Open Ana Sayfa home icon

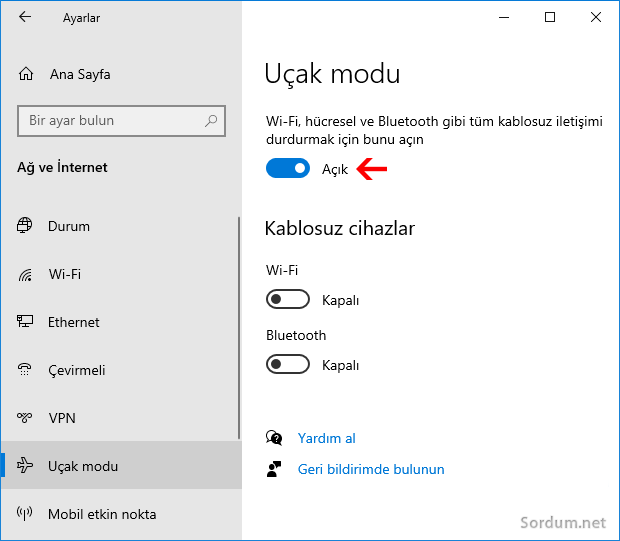(x=26, y=74)
